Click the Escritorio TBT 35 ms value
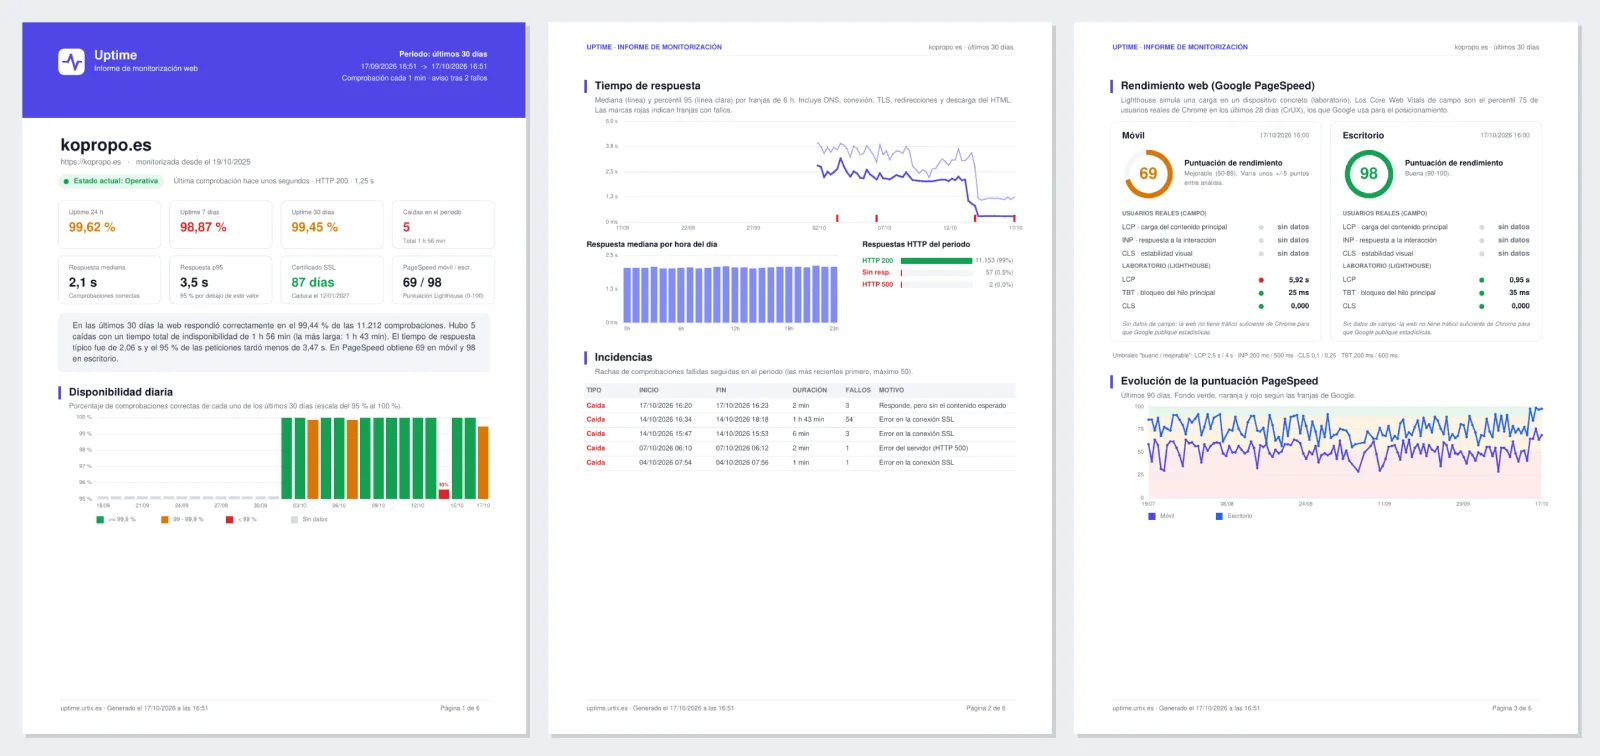Image resolution: width=1600 pixels, height=756 pixels. pos(1520,293)
